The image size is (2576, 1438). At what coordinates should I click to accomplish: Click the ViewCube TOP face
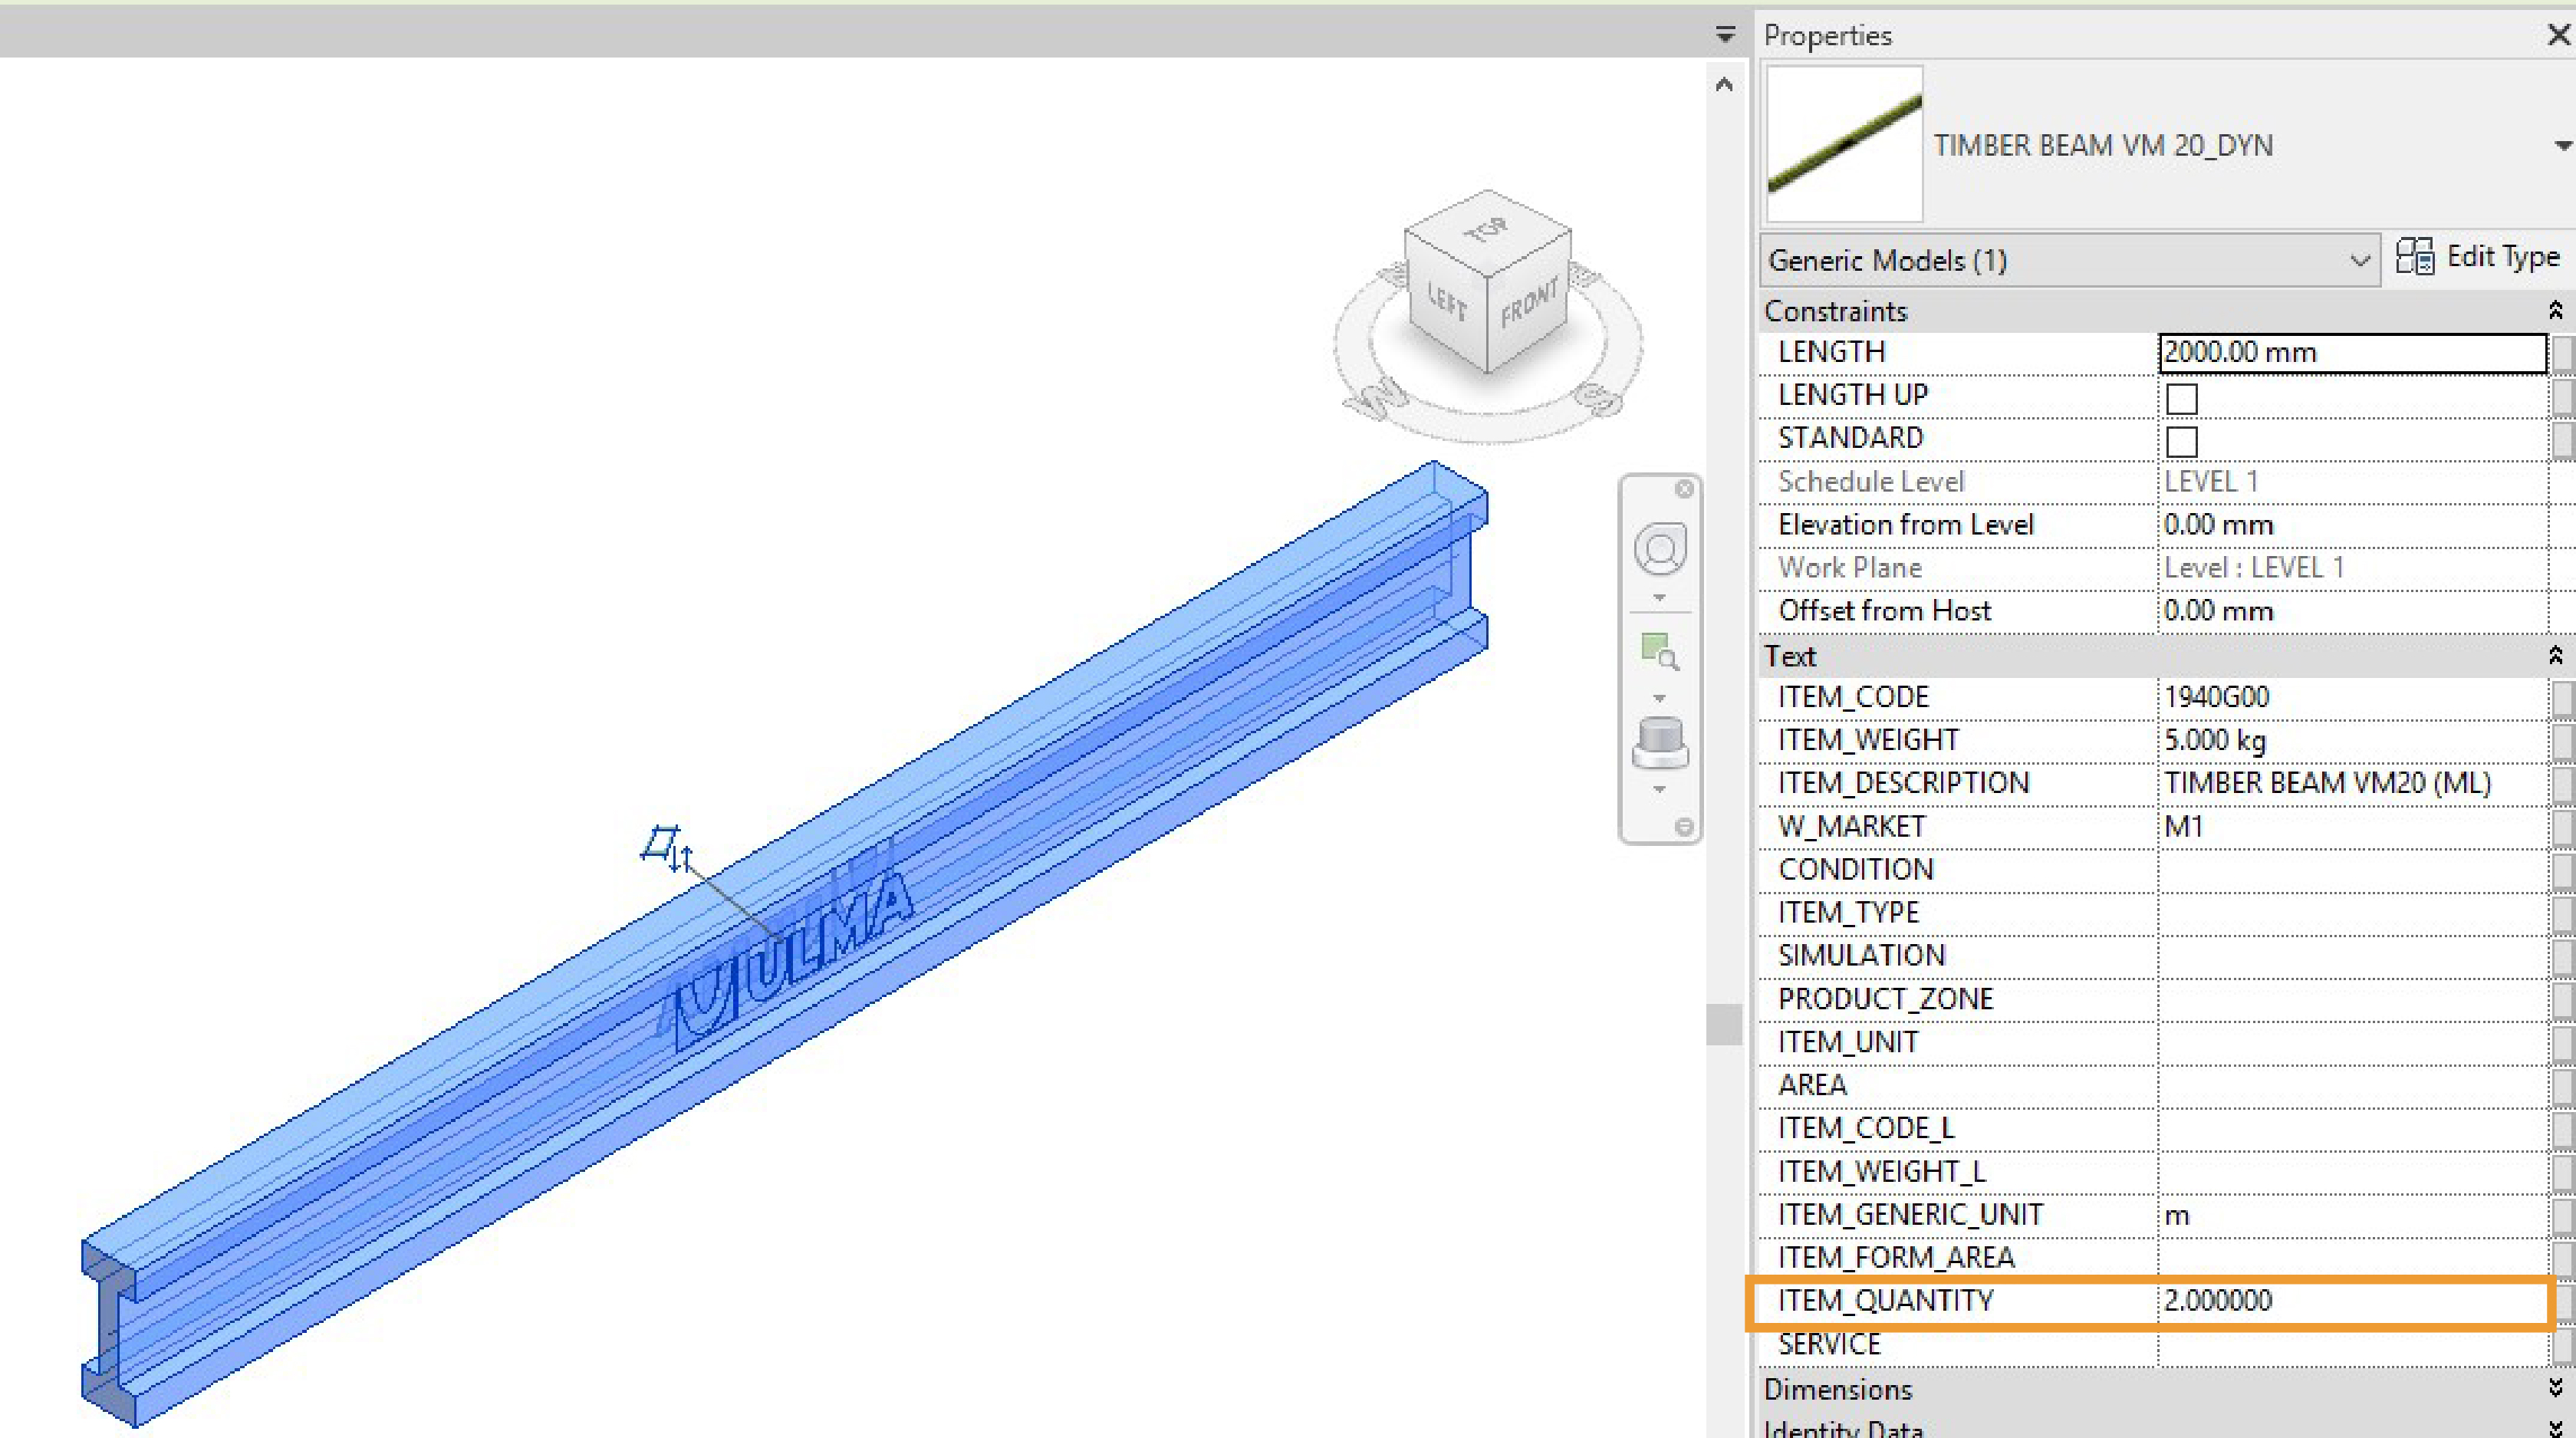click(x=1487, y=230)
